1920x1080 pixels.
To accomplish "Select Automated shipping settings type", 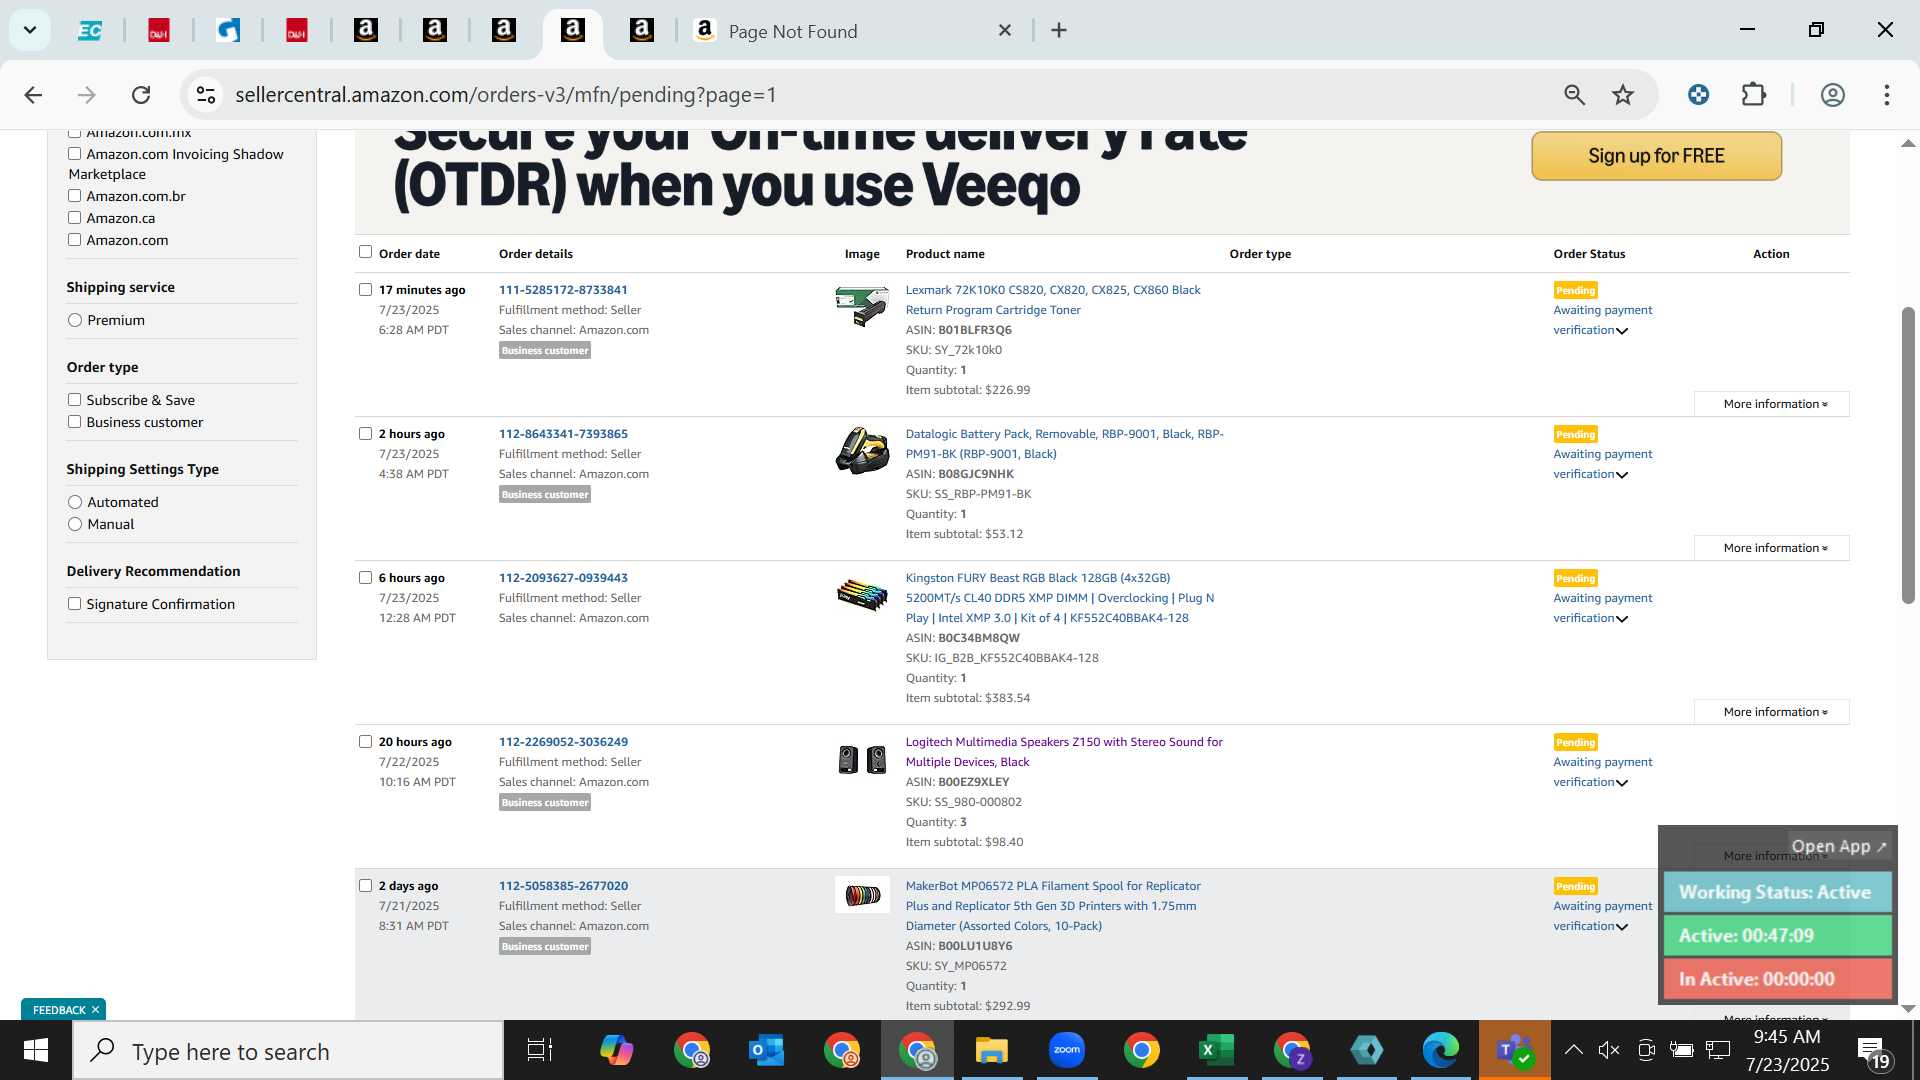I will coord(75,502).
